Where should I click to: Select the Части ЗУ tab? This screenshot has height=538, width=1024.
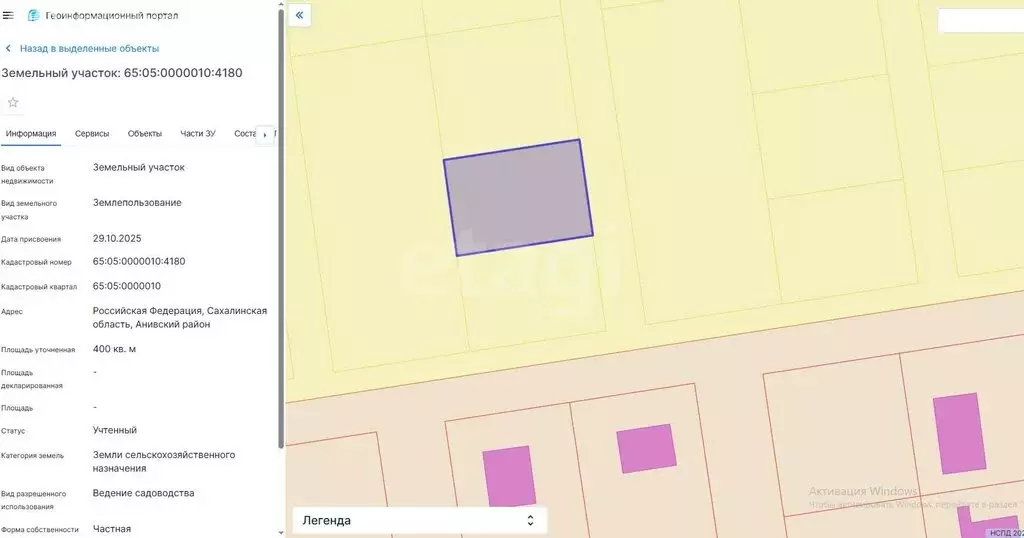(x=198, y=133)
